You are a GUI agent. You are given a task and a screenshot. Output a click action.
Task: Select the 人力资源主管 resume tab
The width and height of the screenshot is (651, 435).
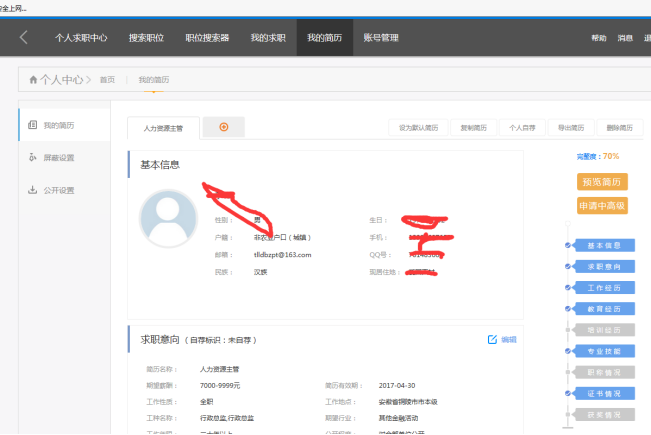pos(163,128)
